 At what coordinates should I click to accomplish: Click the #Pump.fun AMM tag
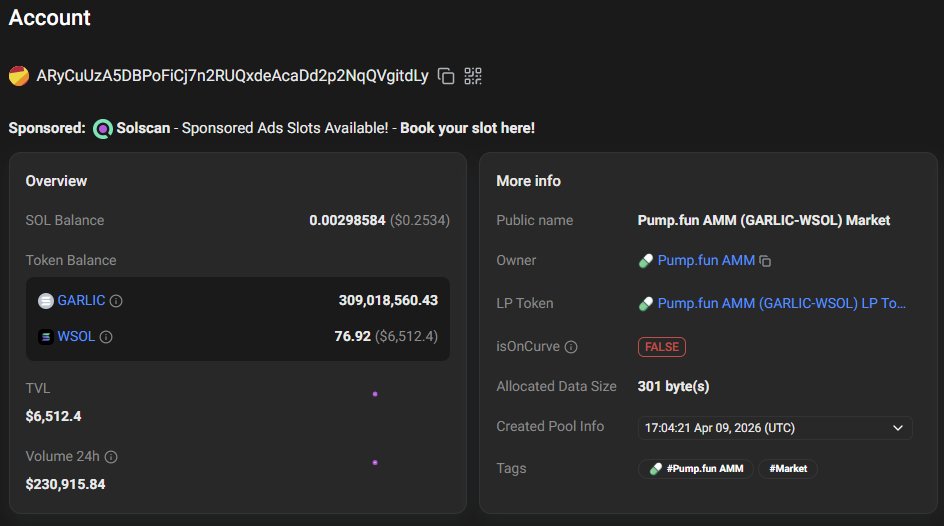point(696,468)
